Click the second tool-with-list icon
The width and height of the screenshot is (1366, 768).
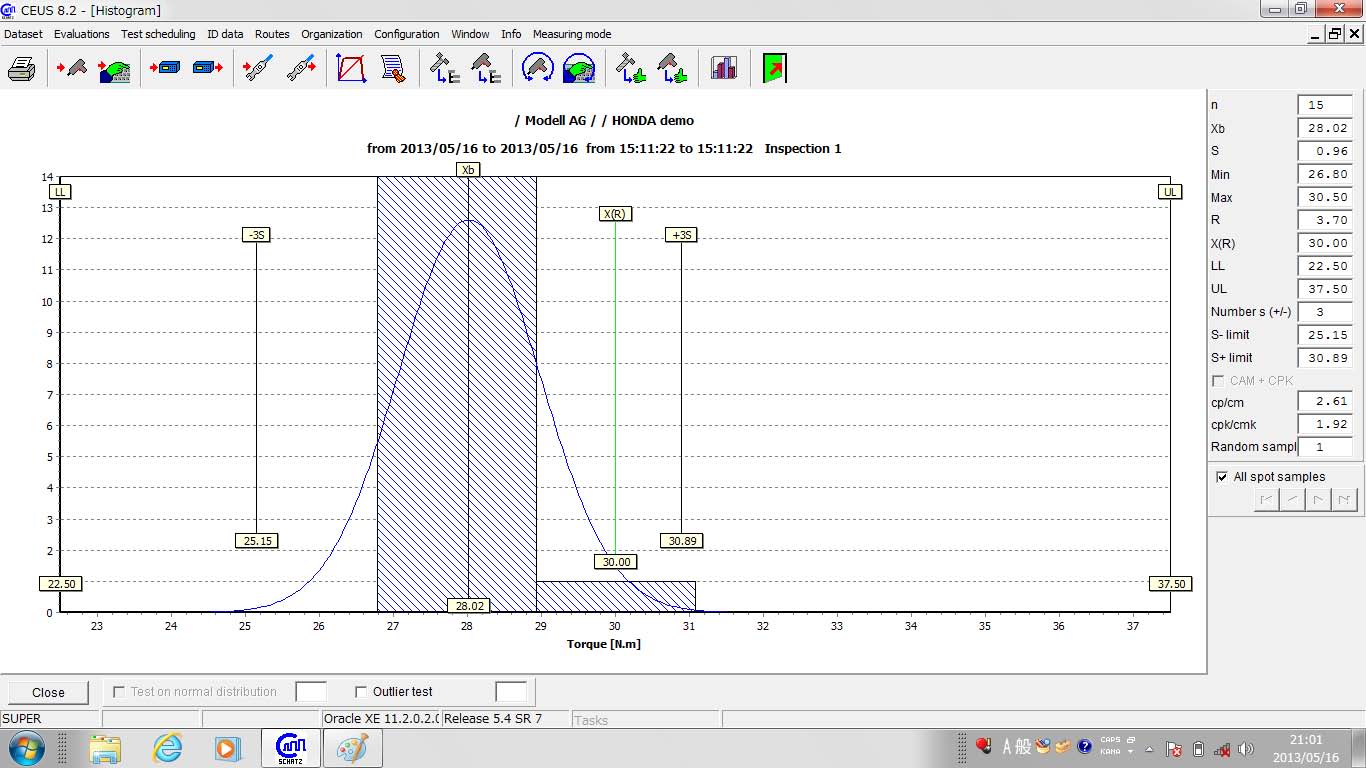(486, 69)
